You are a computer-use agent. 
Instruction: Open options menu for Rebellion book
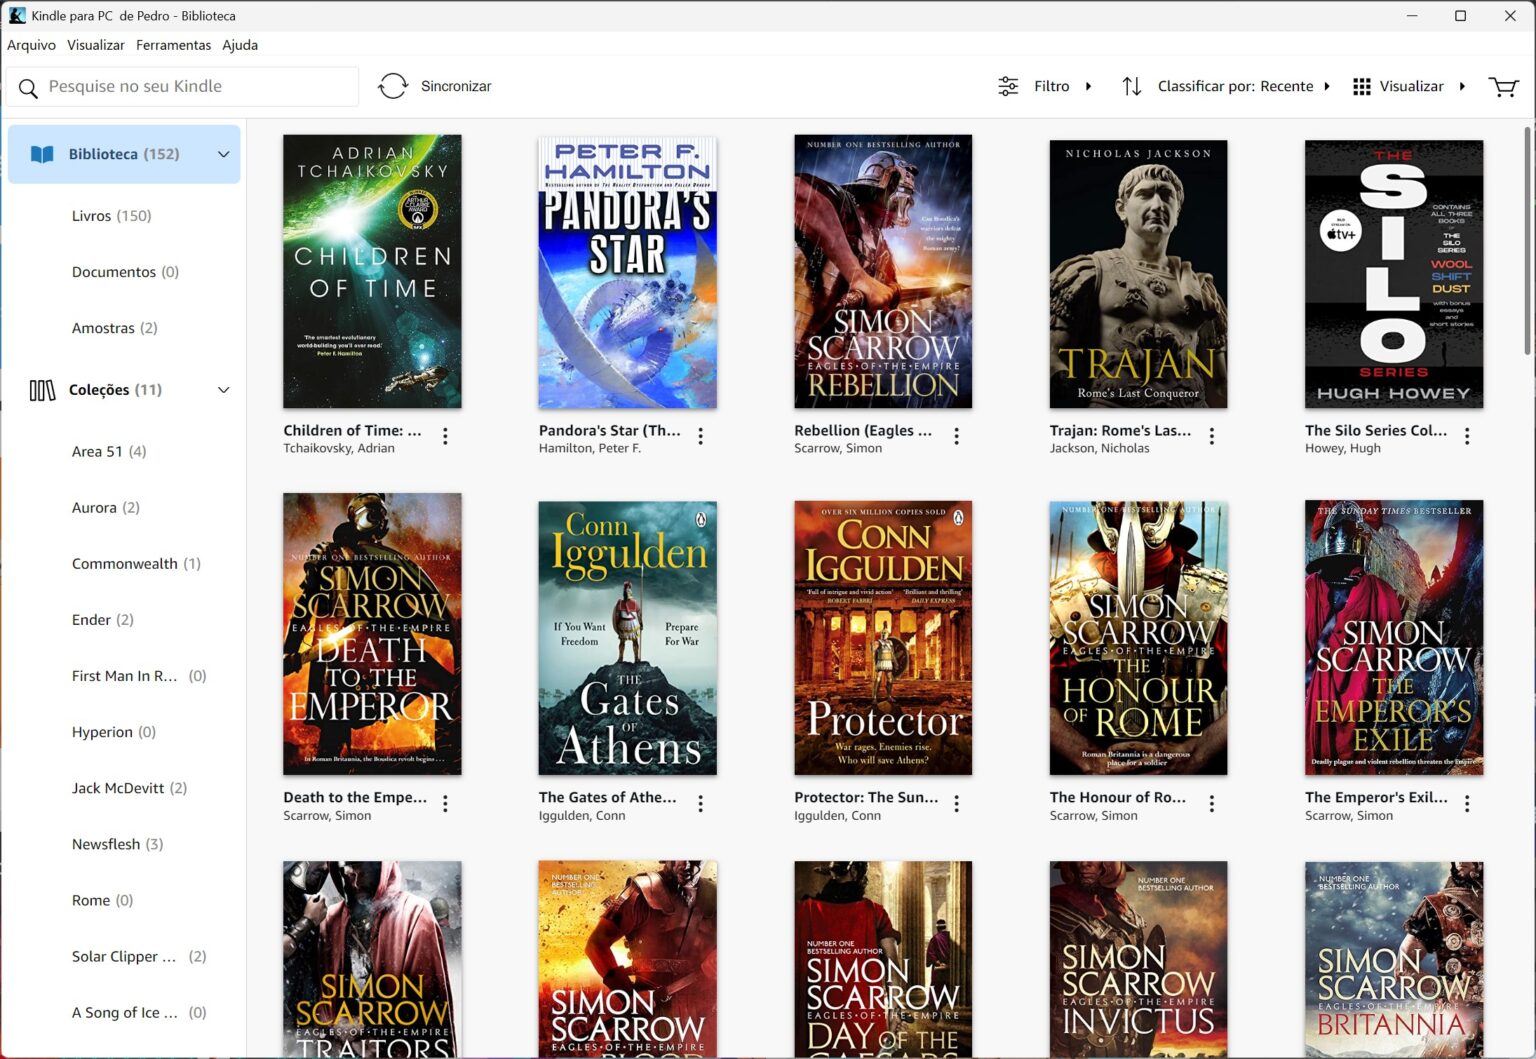click(x=956, y=436)
